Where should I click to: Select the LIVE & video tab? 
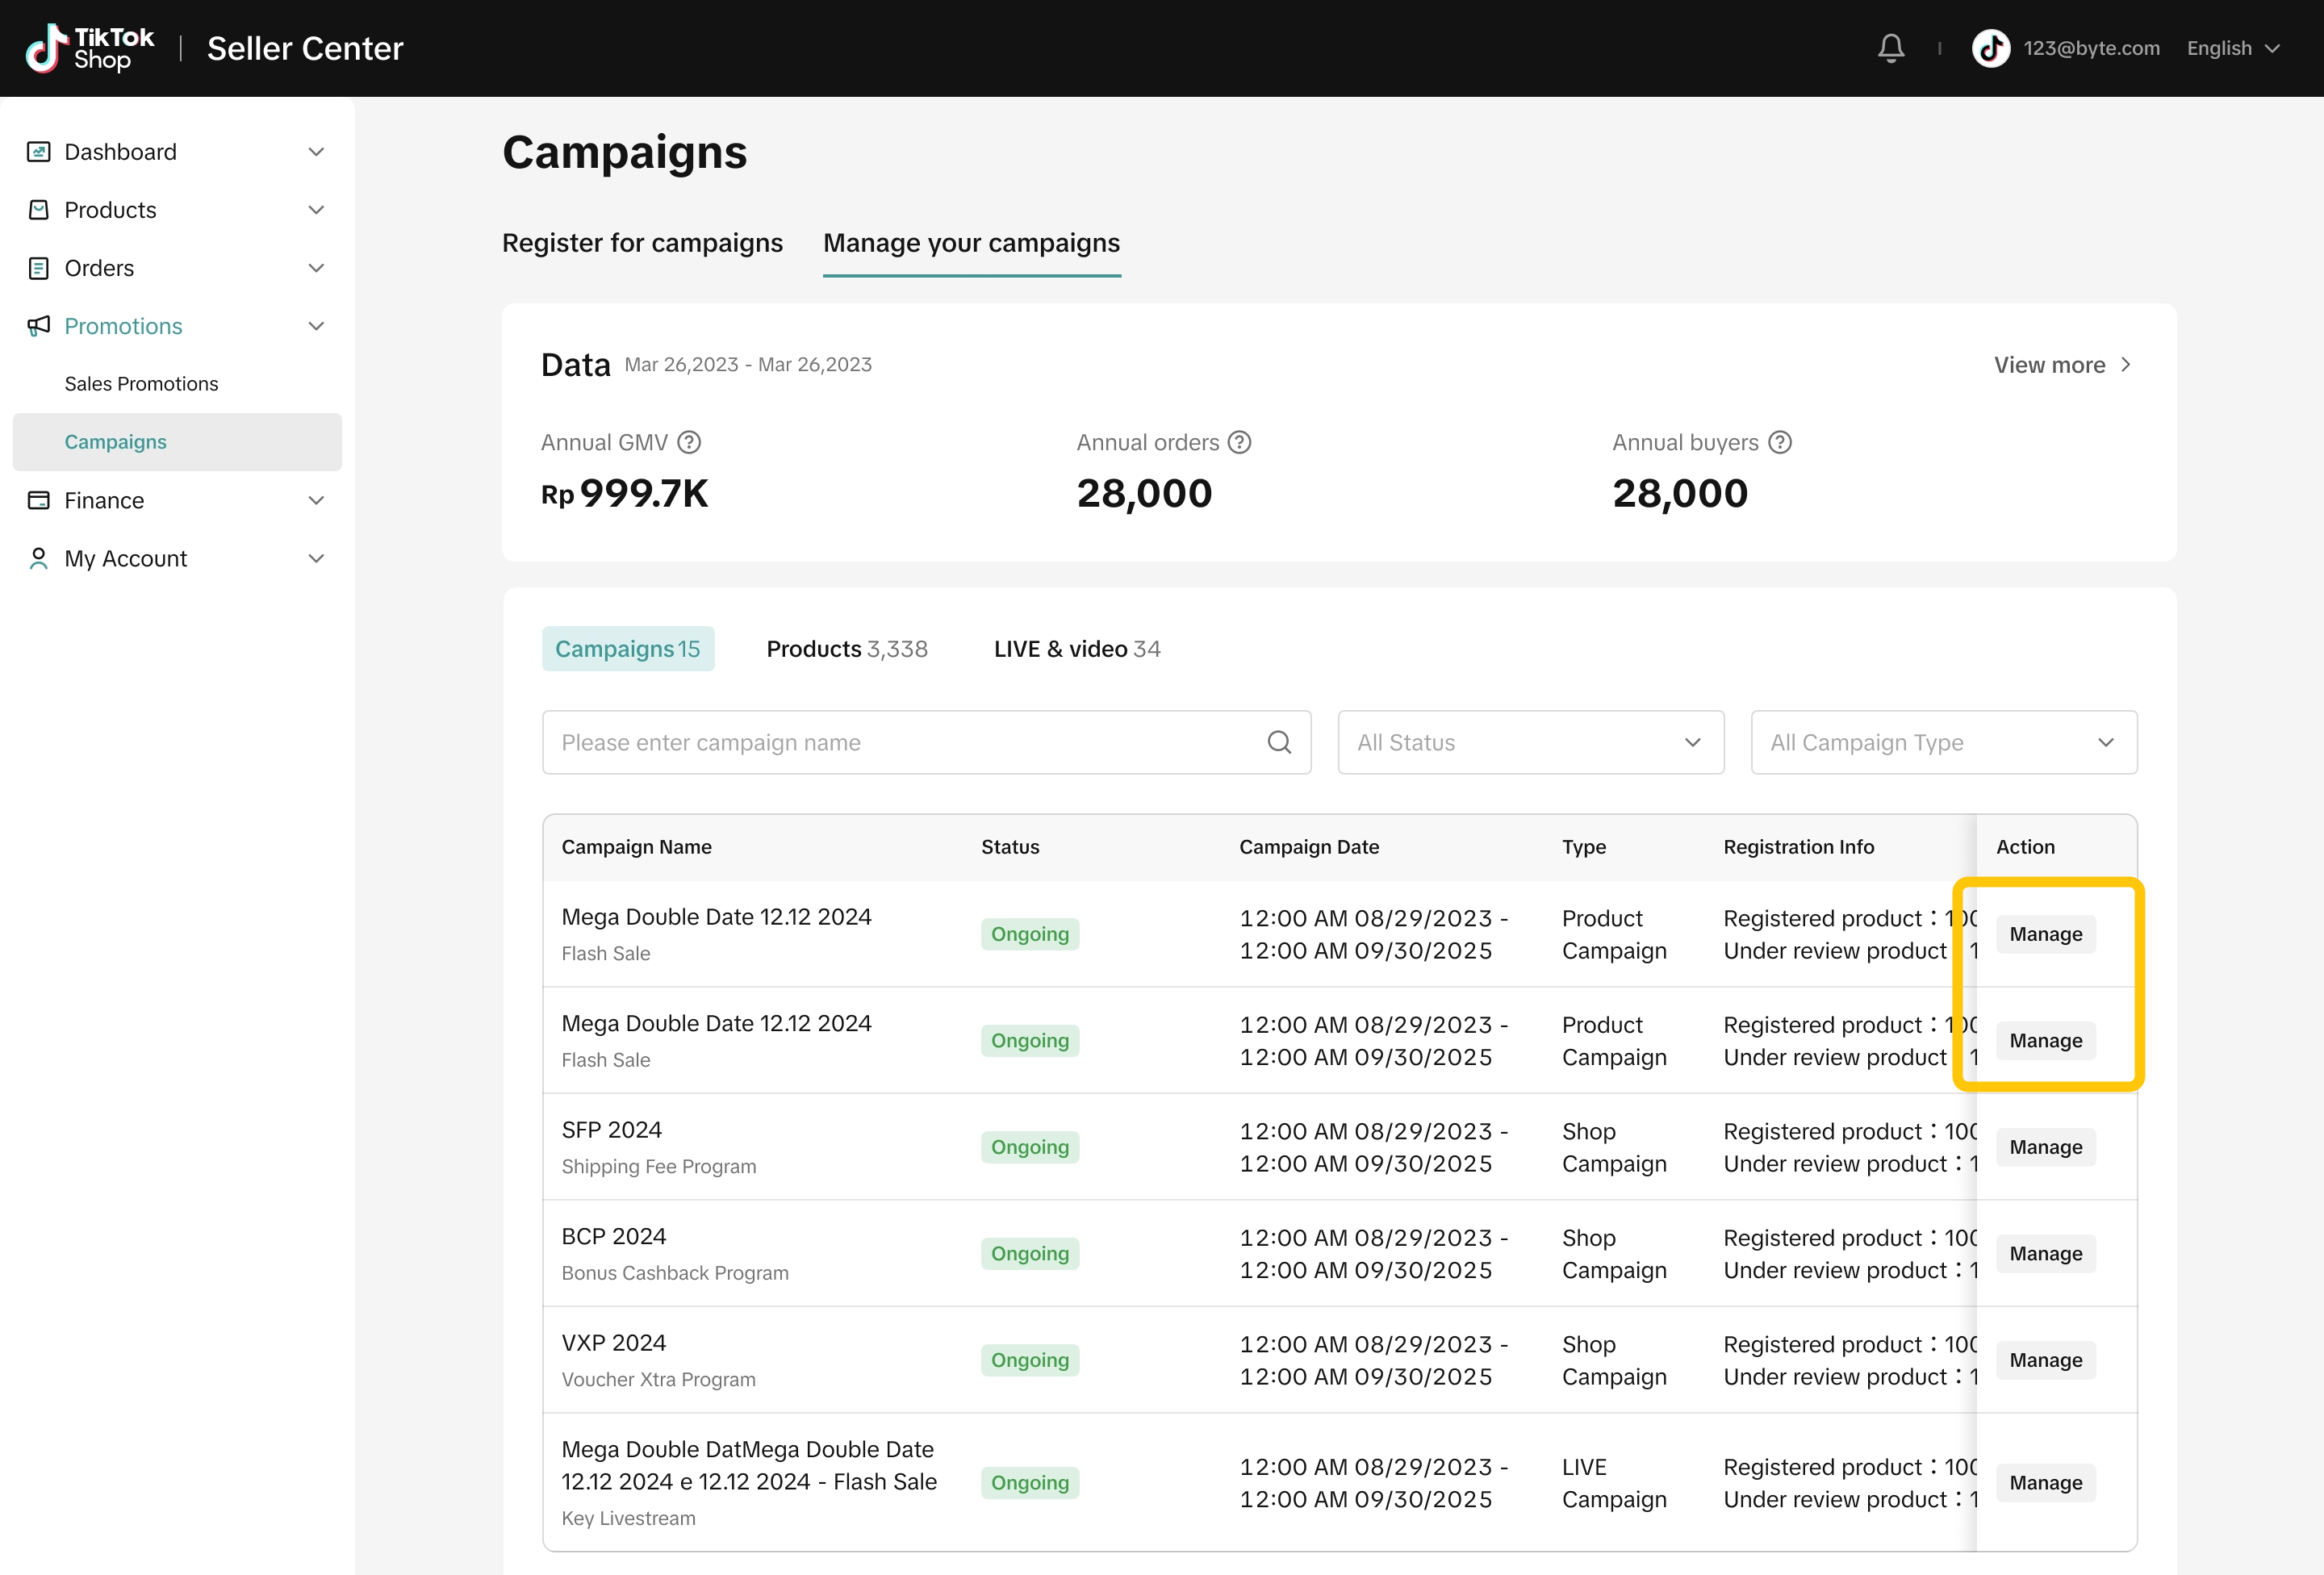[x=1076, y=649]
